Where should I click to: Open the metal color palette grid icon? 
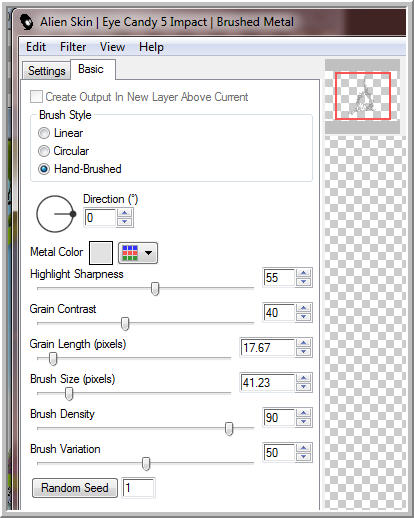click(130, 253)
